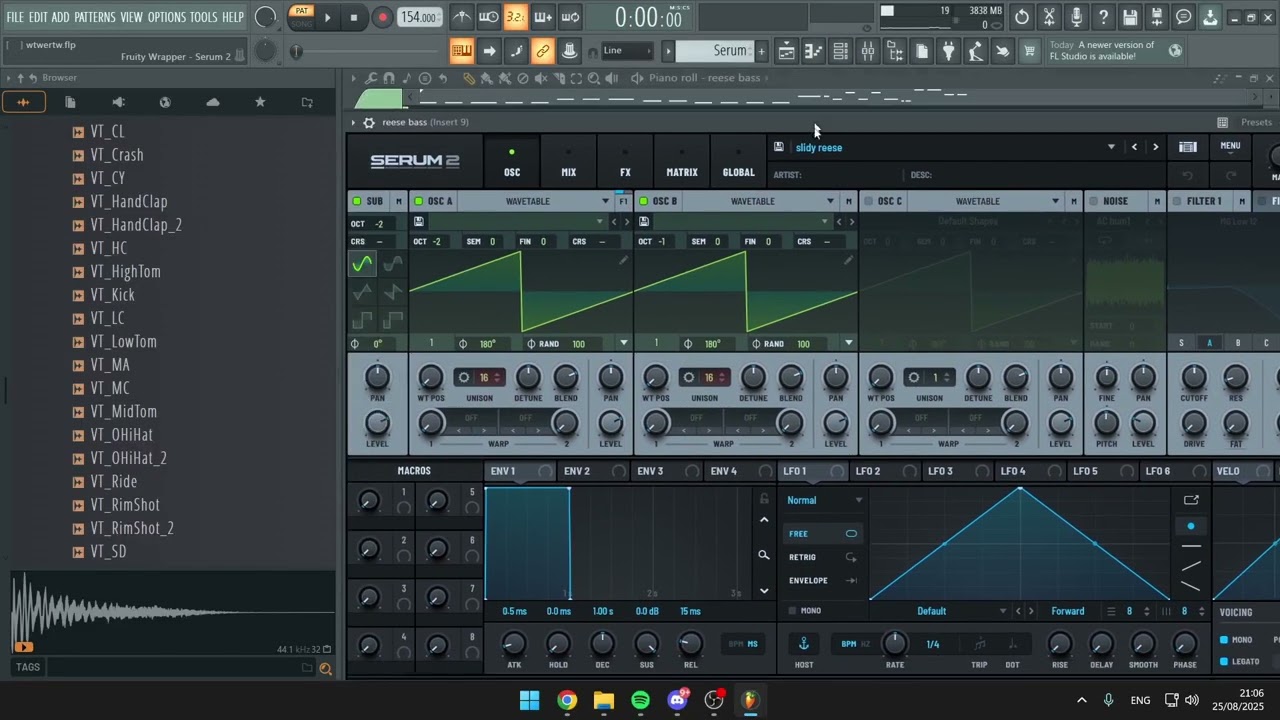
Task: Click the shopping cart content library icon
Action: tap(1029, 51)
